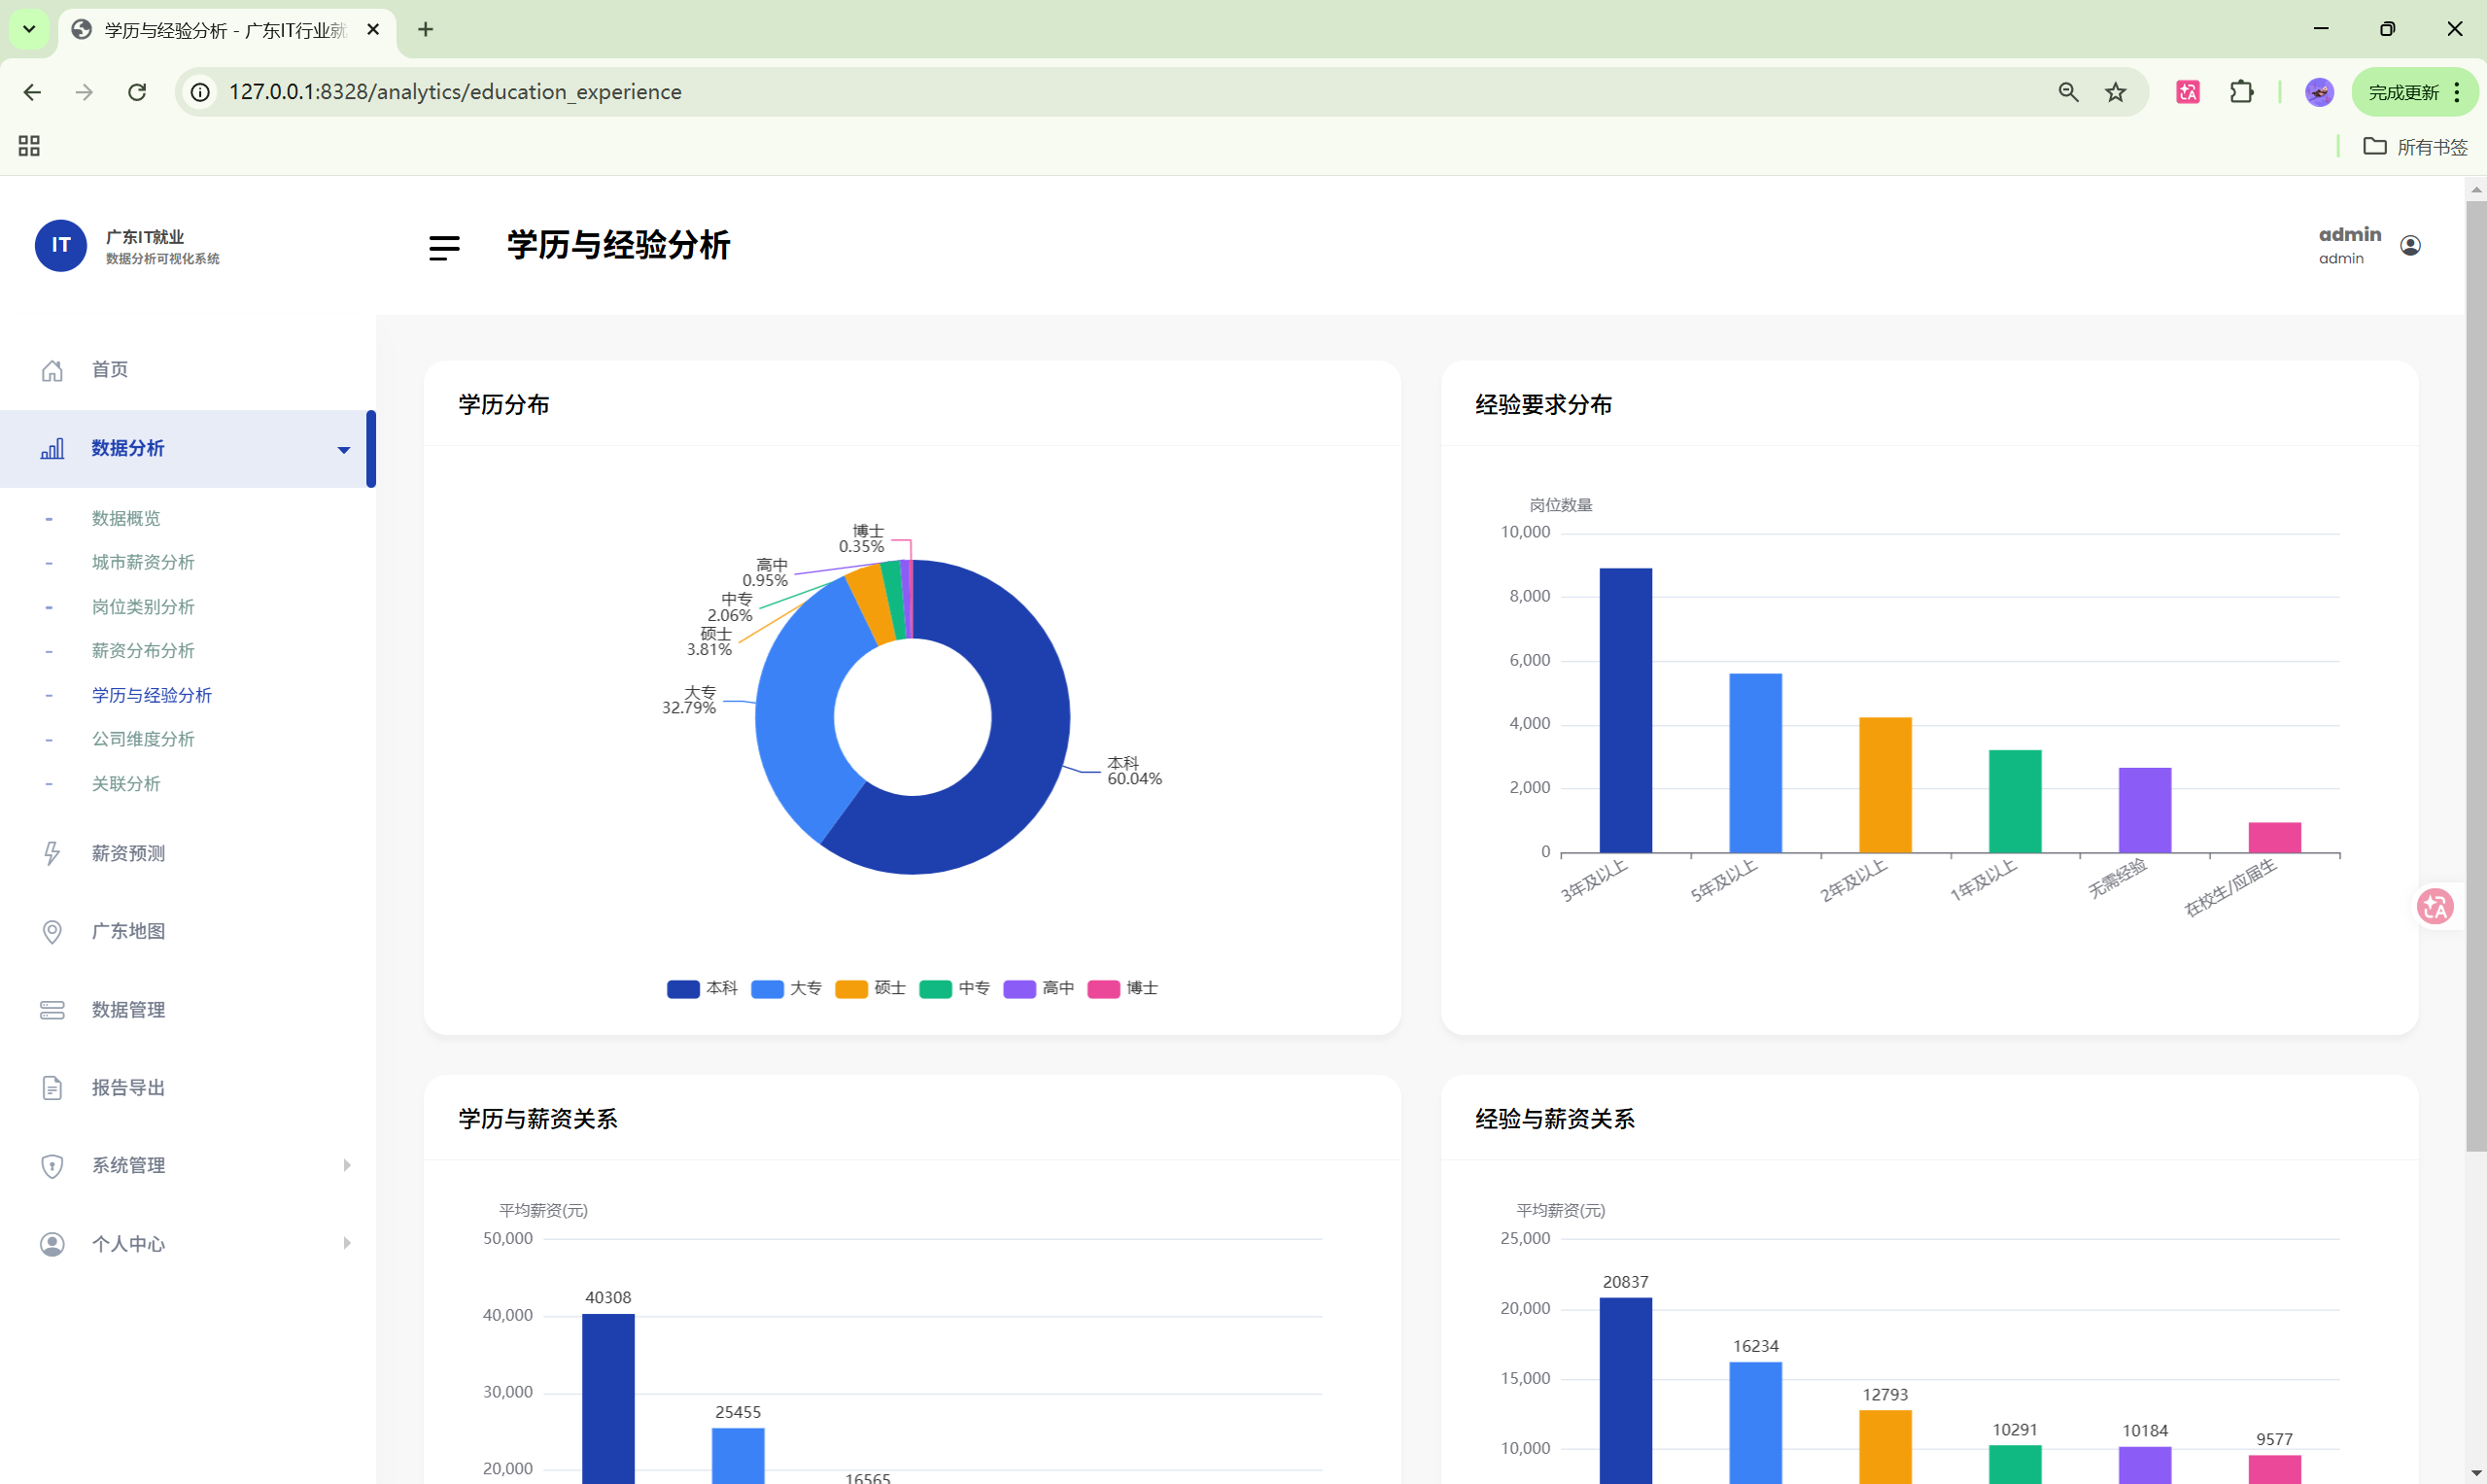Screen dimensions: 2487x1484
Task: Click the home icon beside 首页
Action: tap(52, 370)
